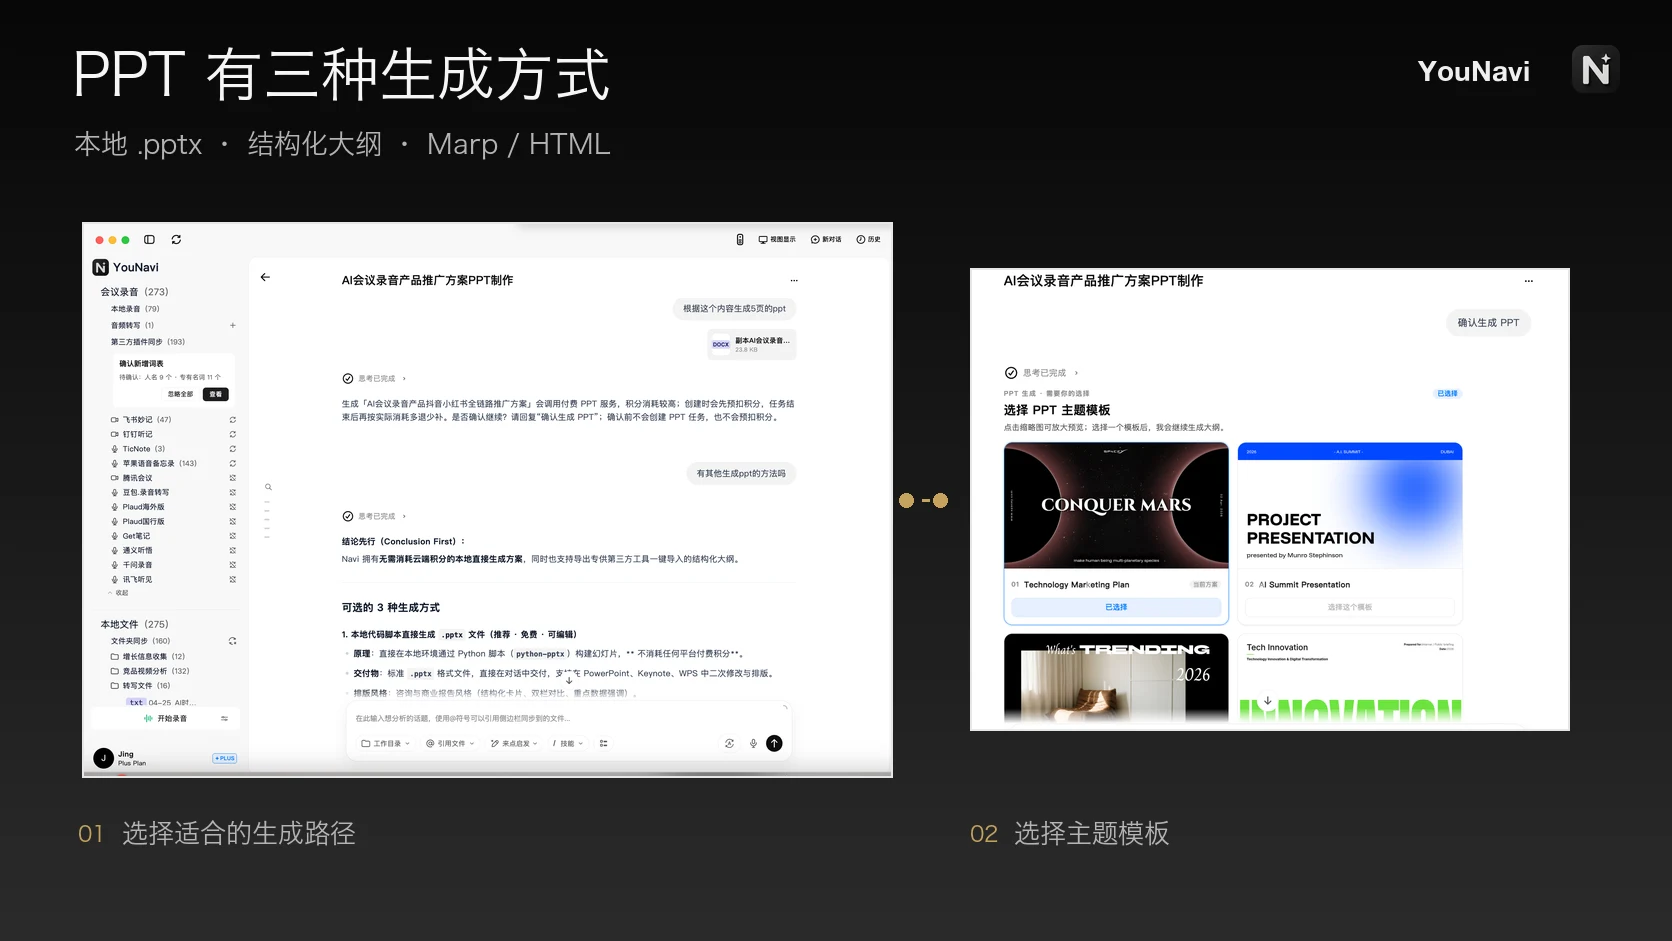1672x941 pixels.
Task: Preview the CONQUER MARS template thumbnail
Action: tap(1116, 506)
